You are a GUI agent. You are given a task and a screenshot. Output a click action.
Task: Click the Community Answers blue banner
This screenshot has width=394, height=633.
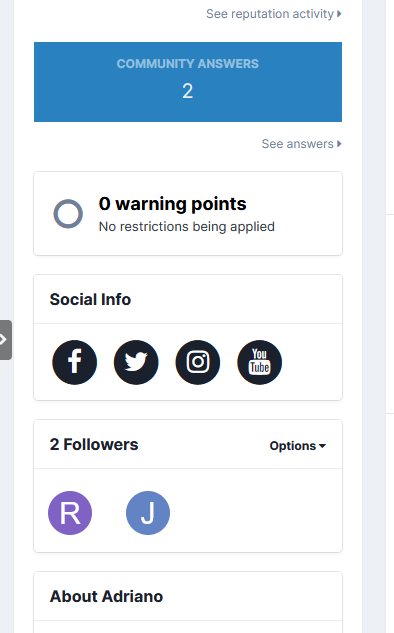click(x=188, y=82)
